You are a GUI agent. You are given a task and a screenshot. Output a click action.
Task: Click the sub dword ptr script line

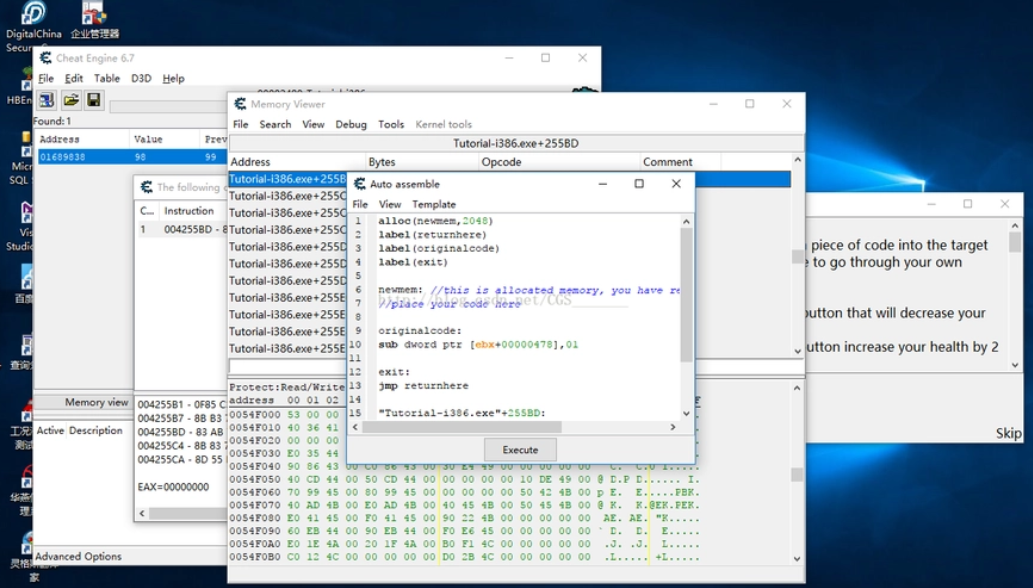tap(478, 344)
